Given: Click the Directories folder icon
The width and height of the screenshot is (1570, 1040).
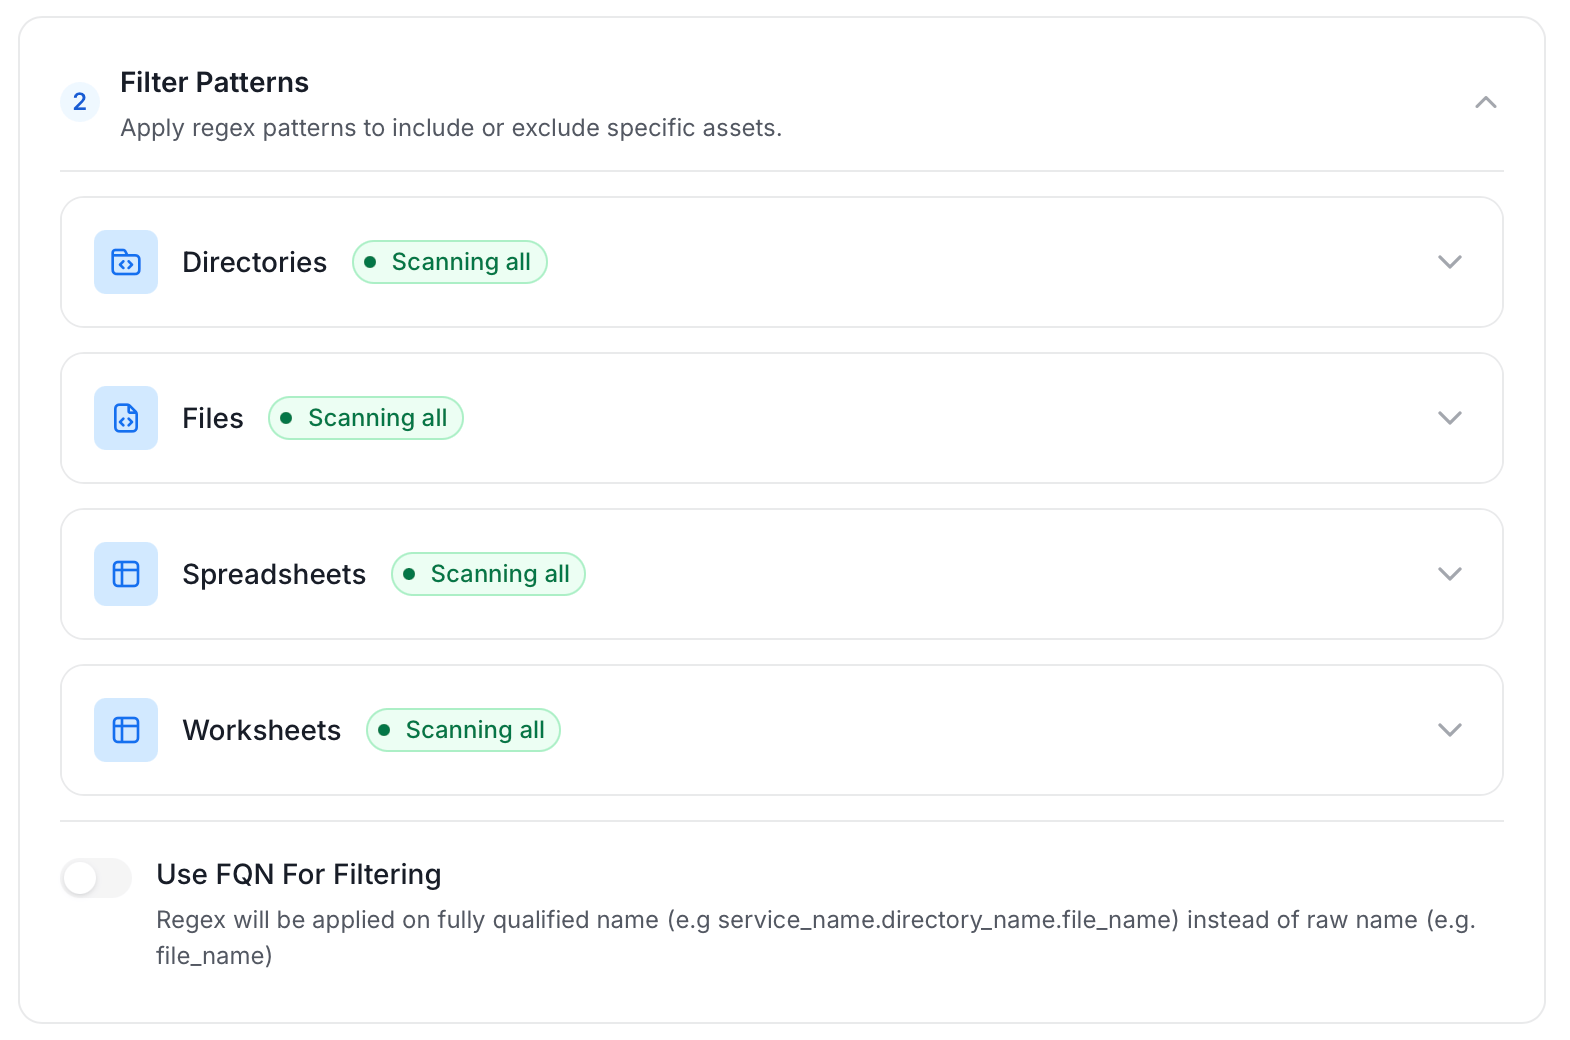Looking at the screenshot, I should click(x=126, y=262).
